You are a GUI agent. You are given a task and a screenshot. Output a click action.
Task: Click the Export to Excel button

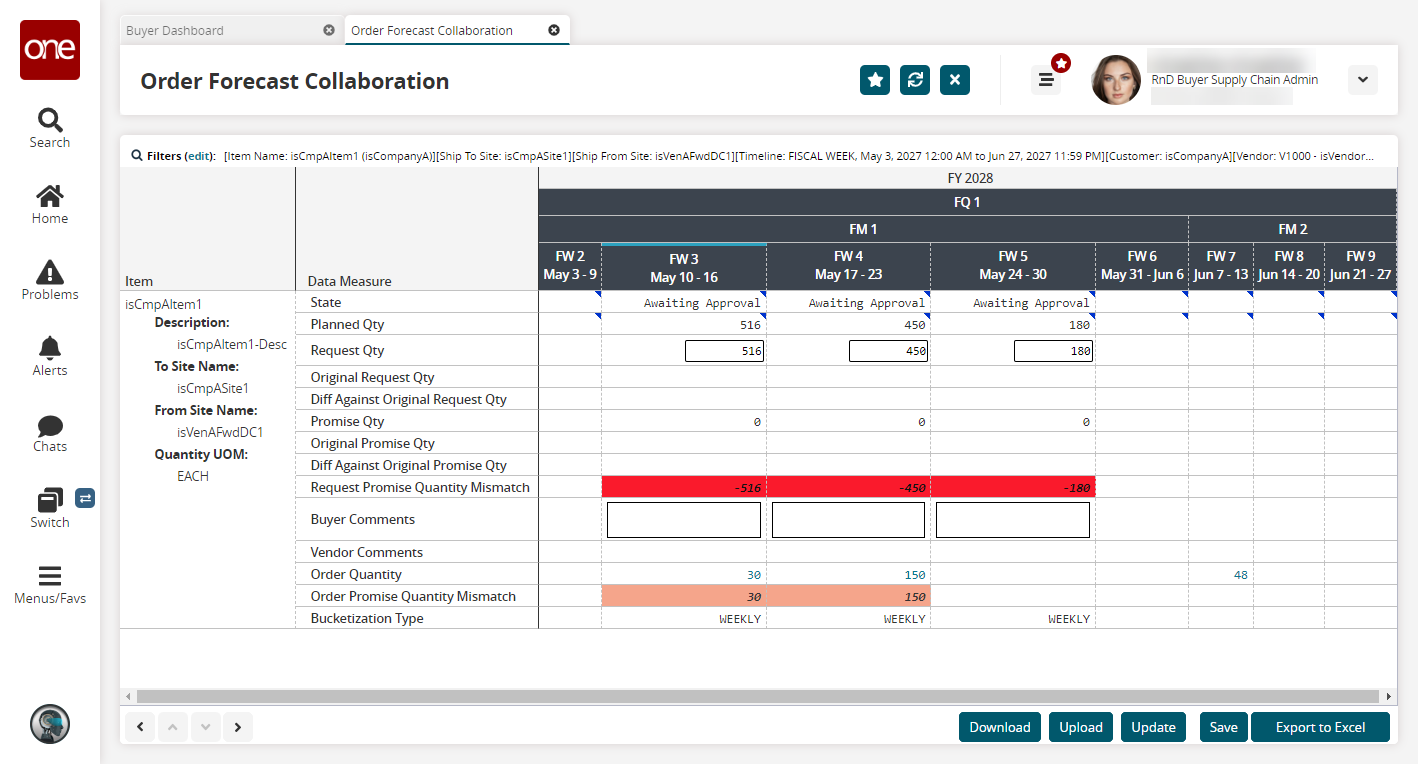click(x=1320, y=727)
